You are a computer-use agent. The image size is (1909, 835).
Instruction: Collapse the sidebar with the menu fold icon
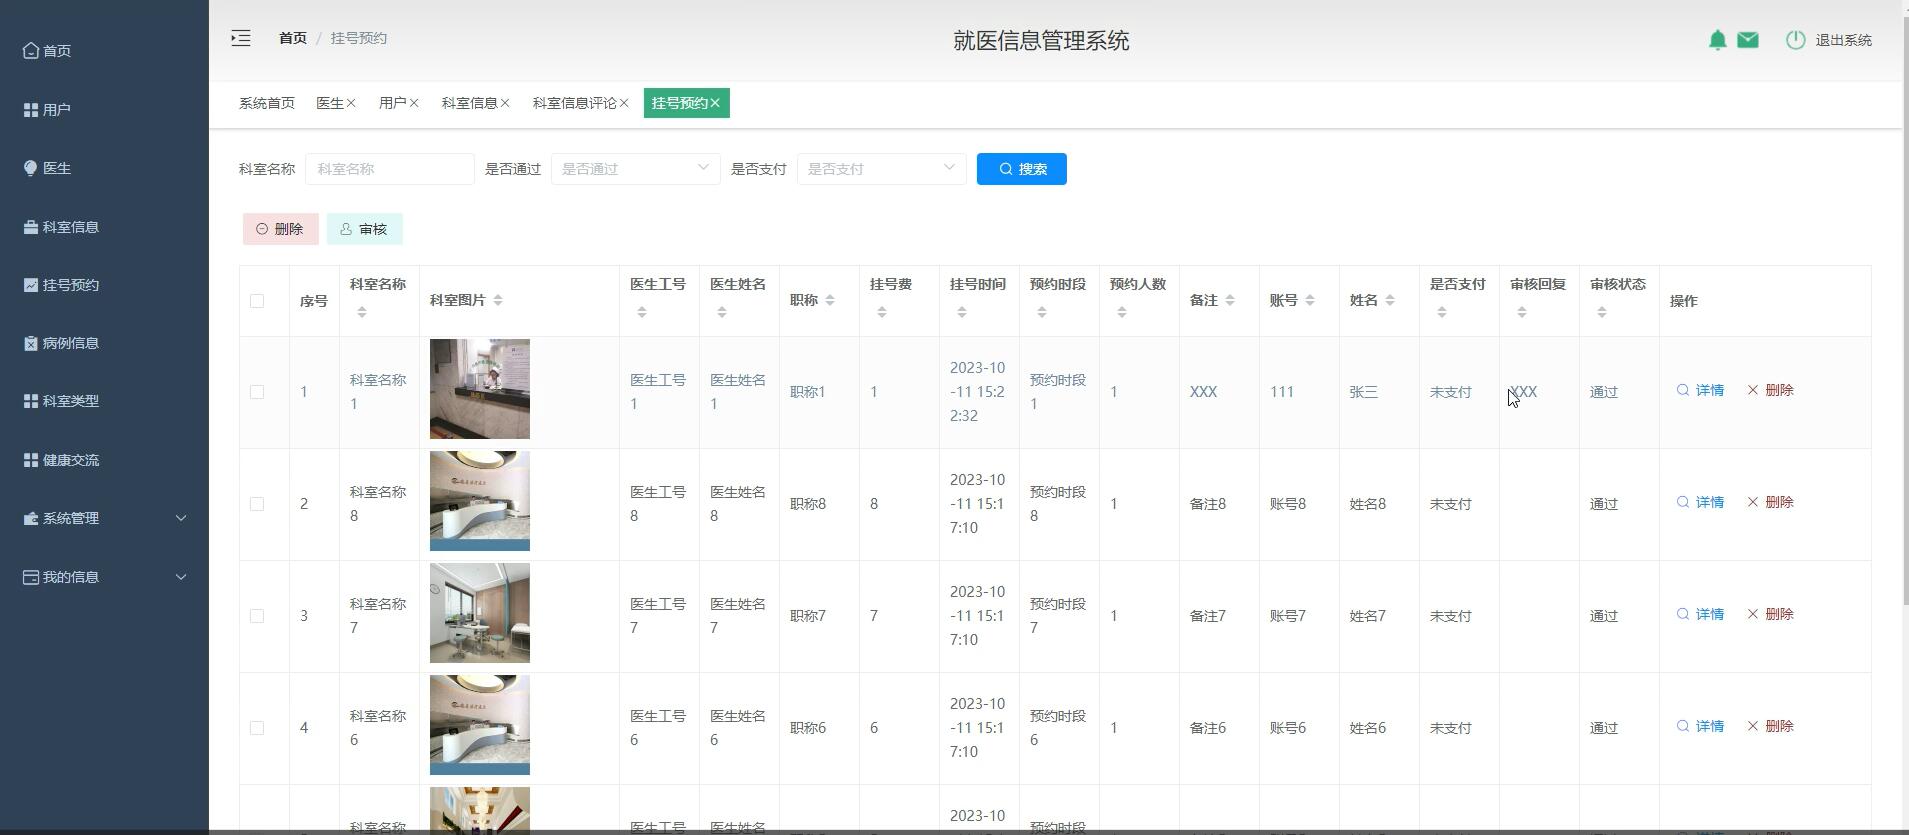coord(241,38)
